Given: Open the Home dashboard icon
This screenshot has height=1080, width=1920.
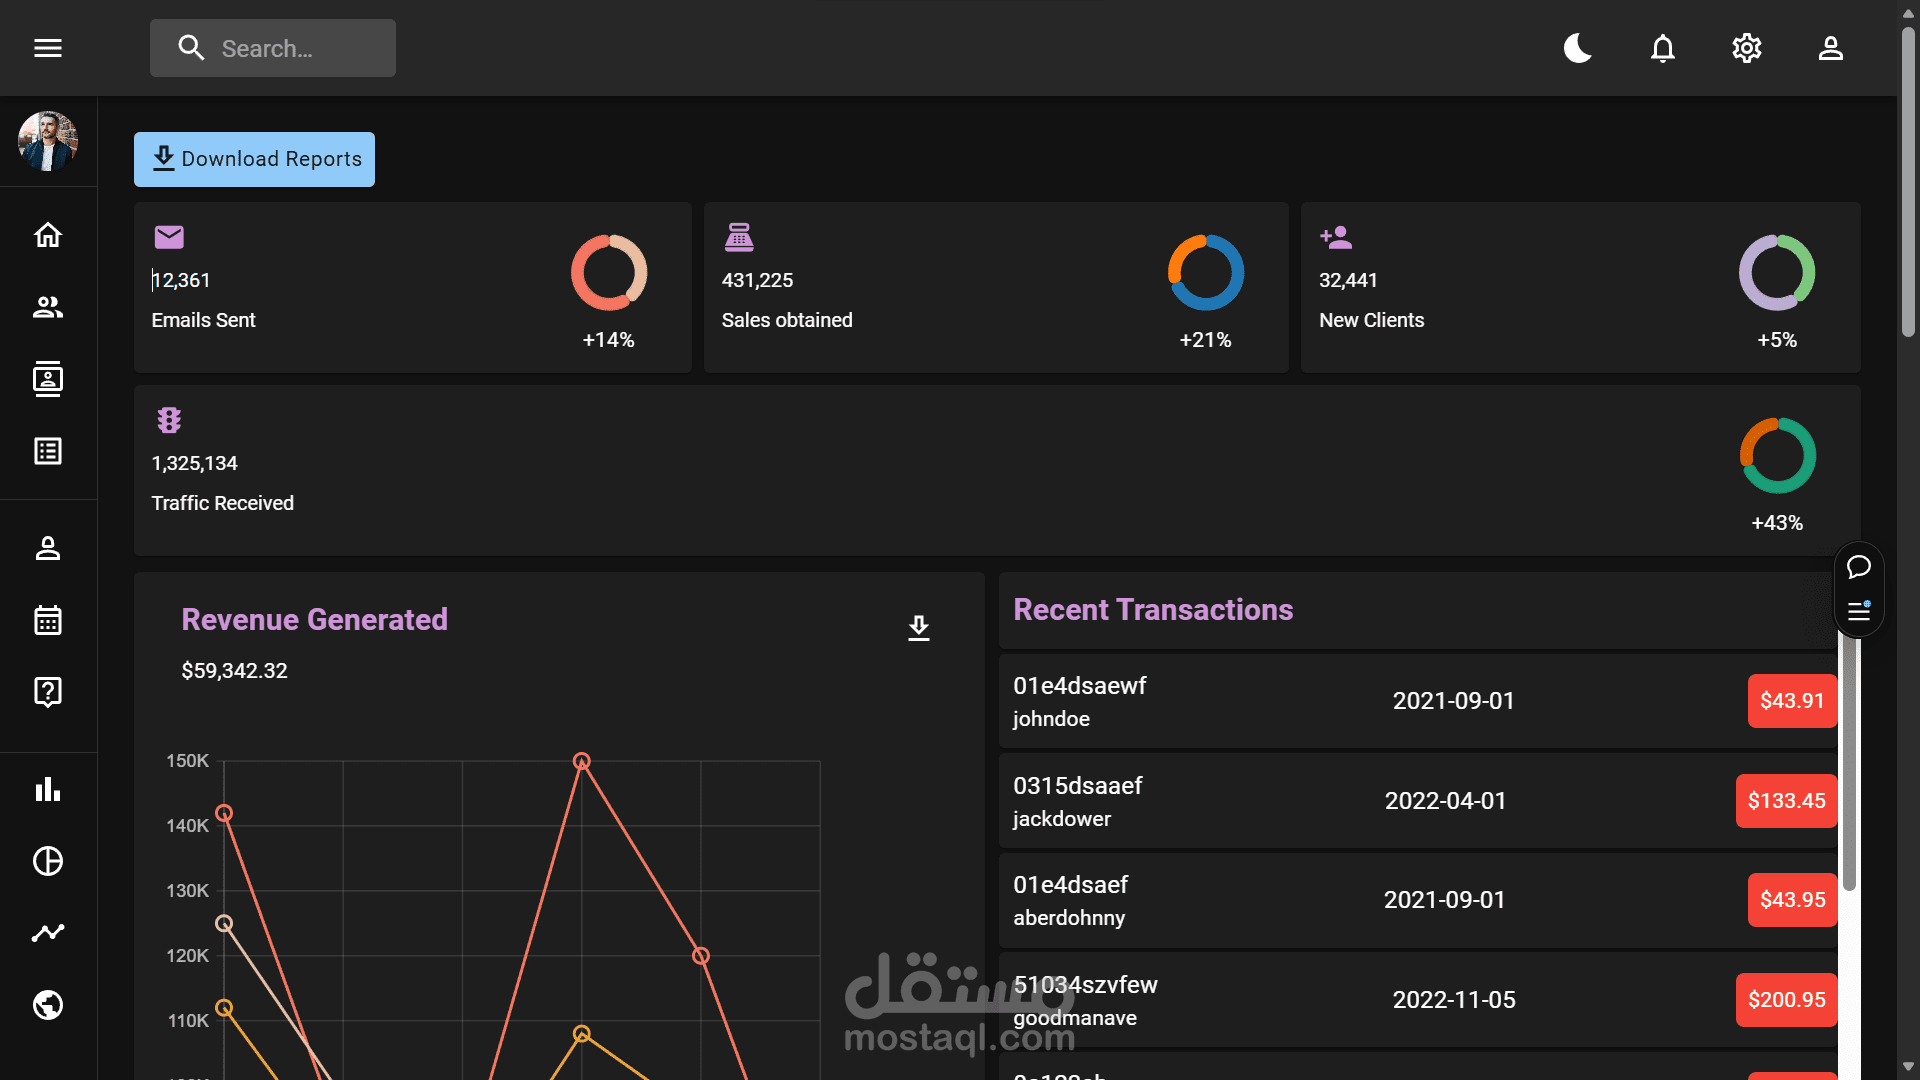Looking at the screenshot, I should 47,235.
